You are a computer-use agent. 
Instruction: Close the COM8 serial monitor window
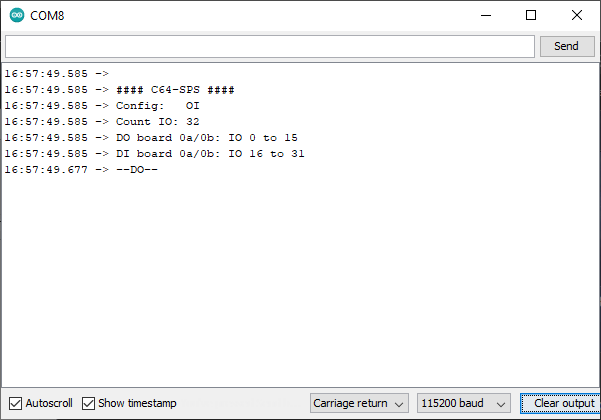click(576, 15)
